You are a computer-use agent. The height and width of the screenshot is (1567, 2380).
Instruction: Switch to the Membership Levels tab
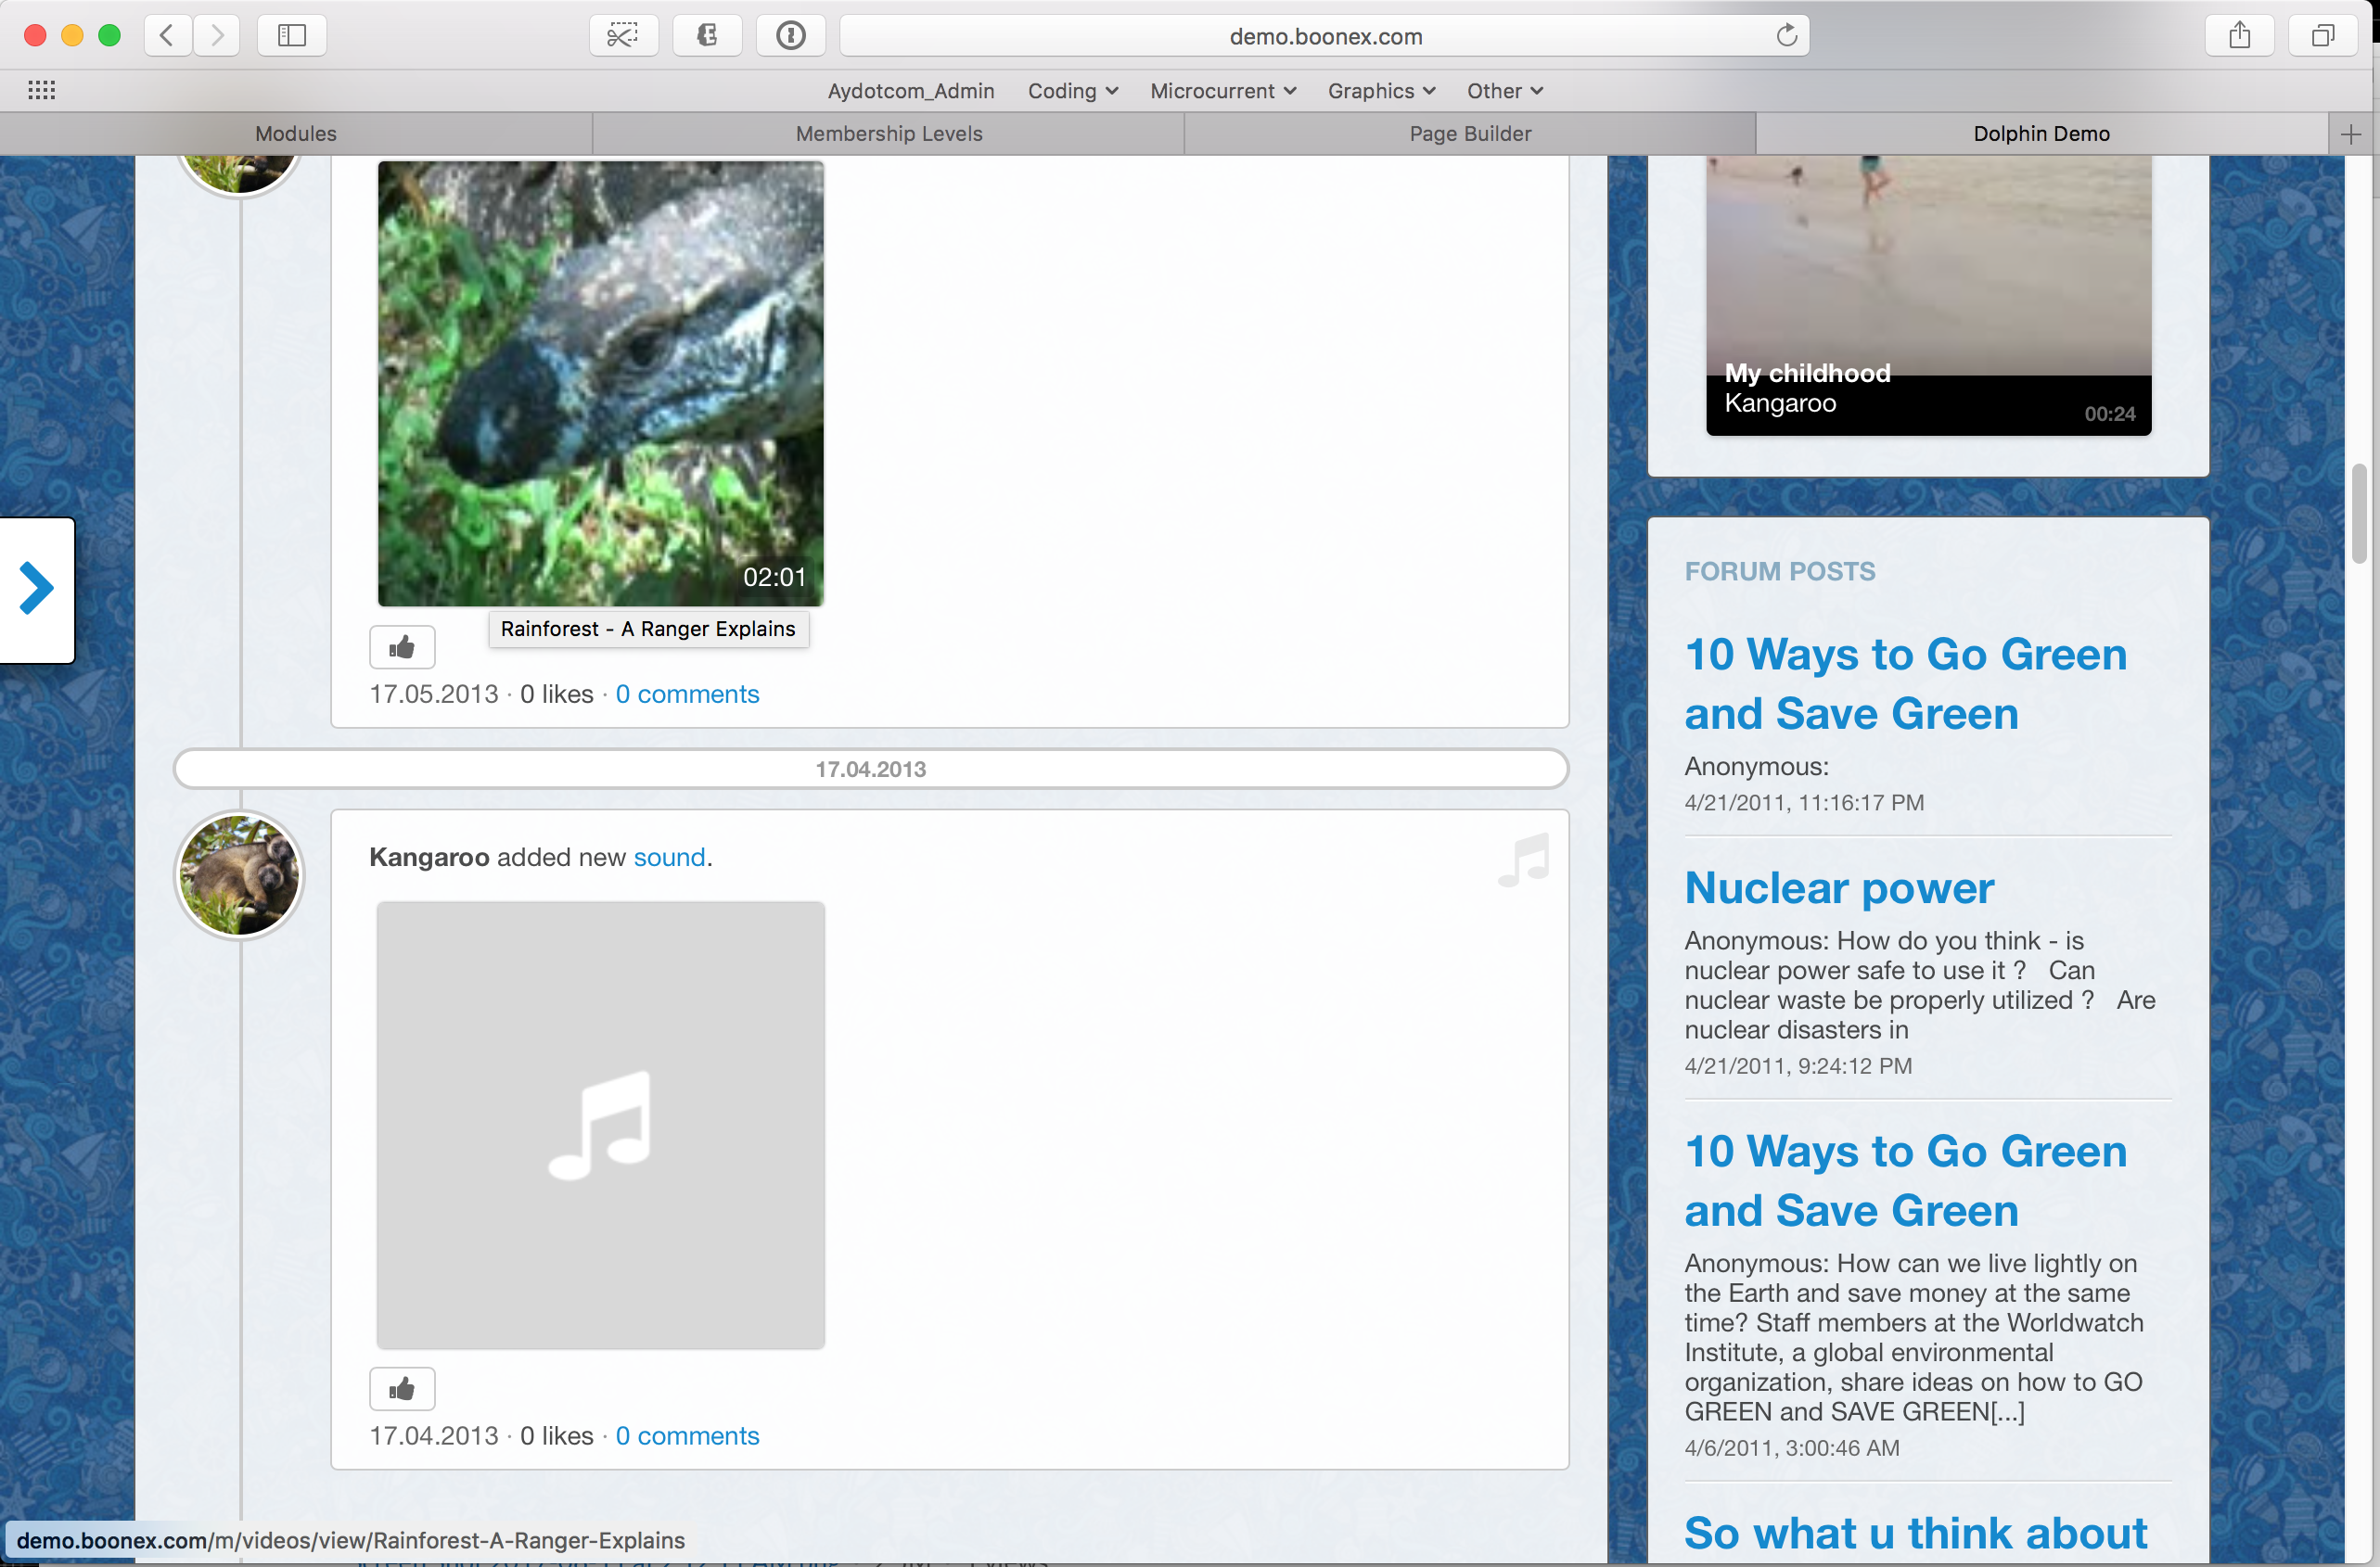coord(888,134)
